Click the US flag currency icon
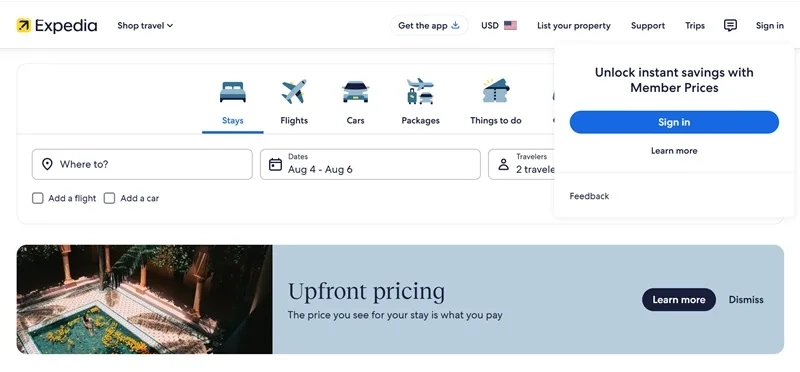The image size is (800, 372). (x=510, y=26)
